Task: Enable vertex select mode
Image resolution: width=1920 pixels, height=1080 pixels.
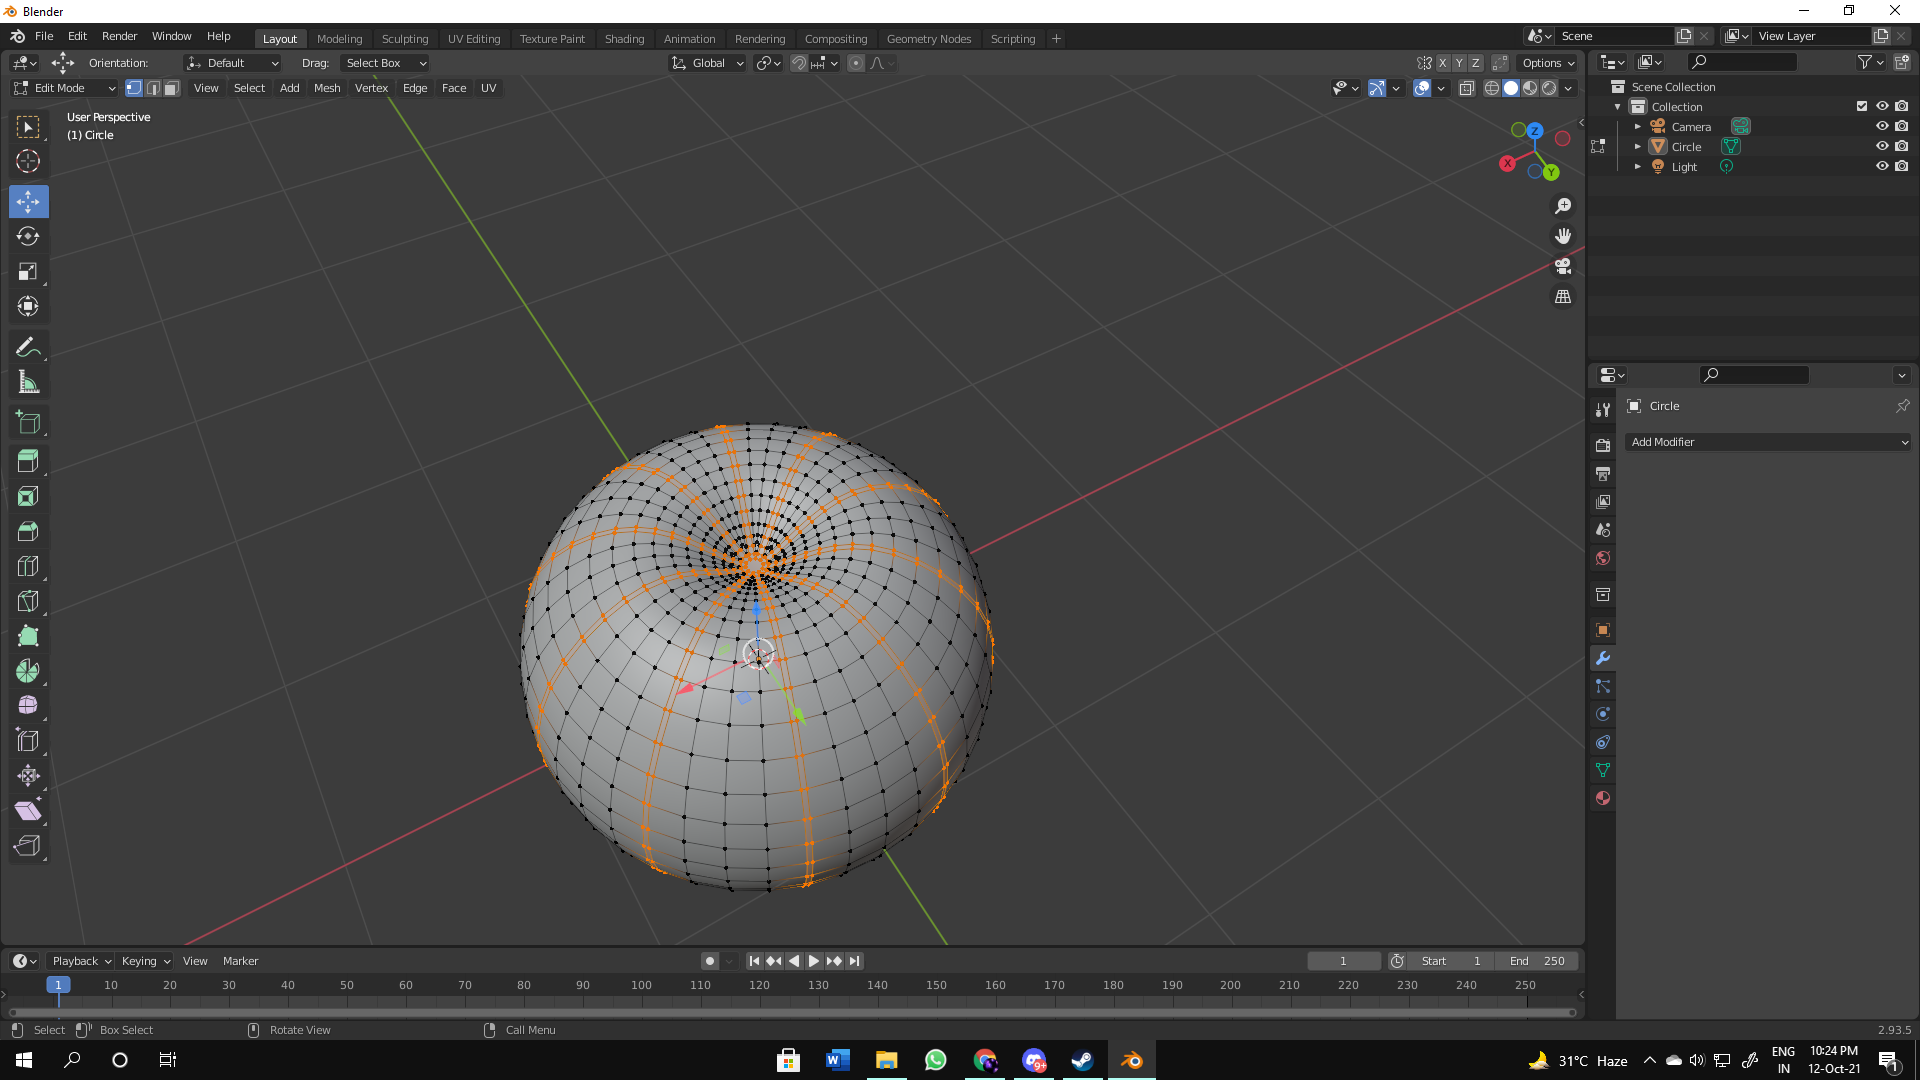Action: pos(134,88)
